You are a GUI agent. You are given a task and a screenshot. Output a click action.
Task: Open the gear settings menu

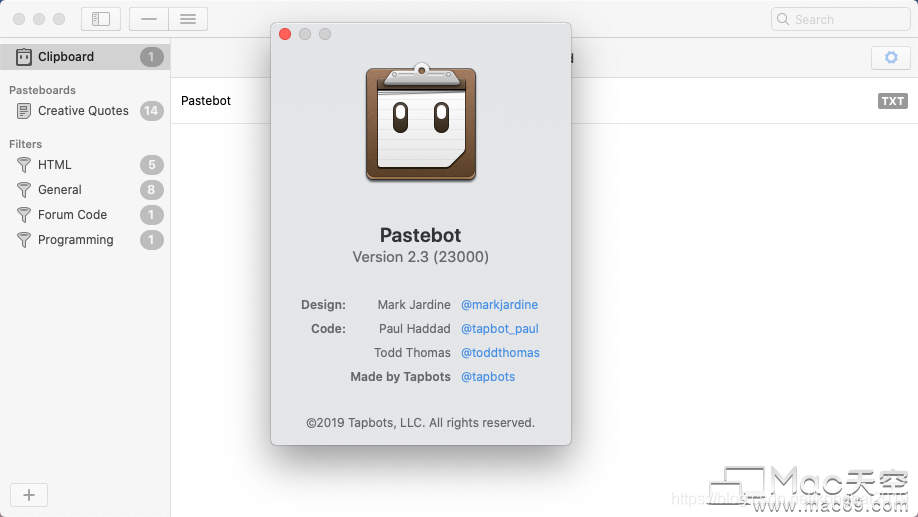click(890, 57)
